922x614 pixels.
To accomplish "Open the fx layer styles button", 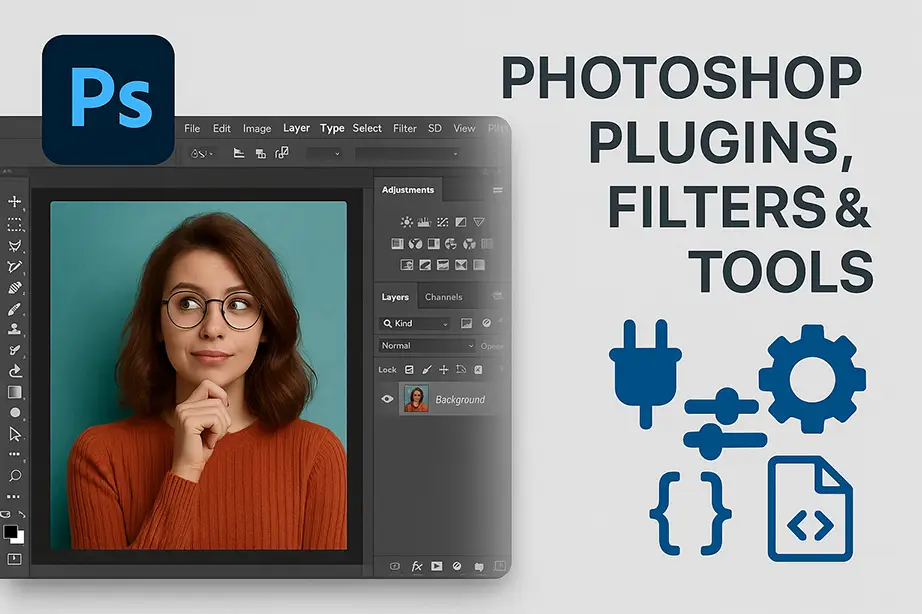I will click(x=417, y=566).
